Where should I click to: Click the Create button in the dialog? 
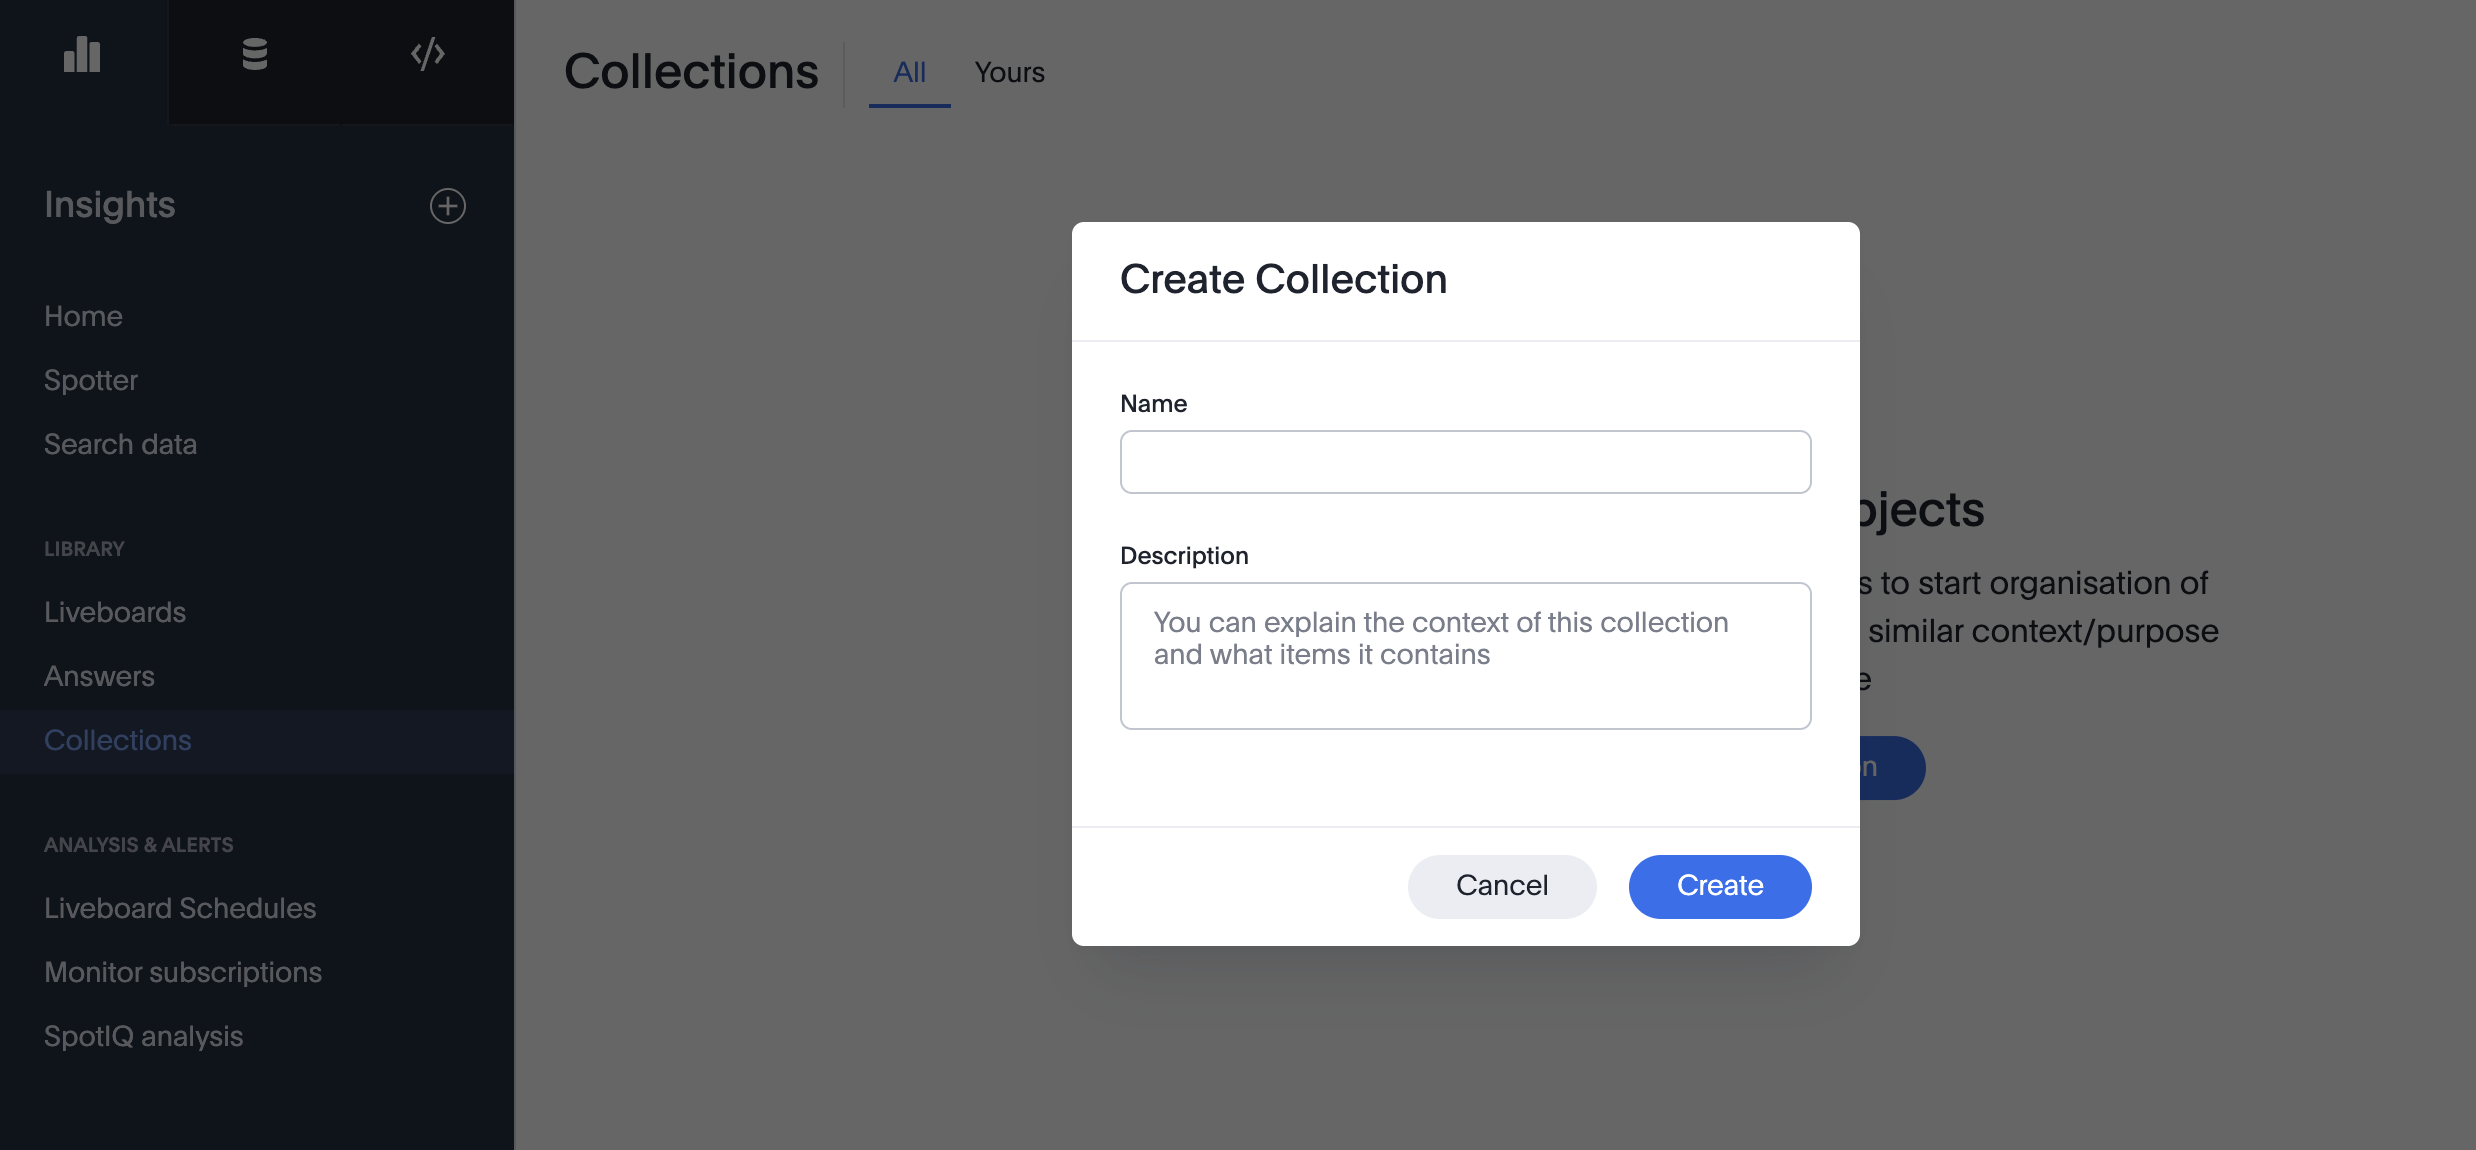1719,886
